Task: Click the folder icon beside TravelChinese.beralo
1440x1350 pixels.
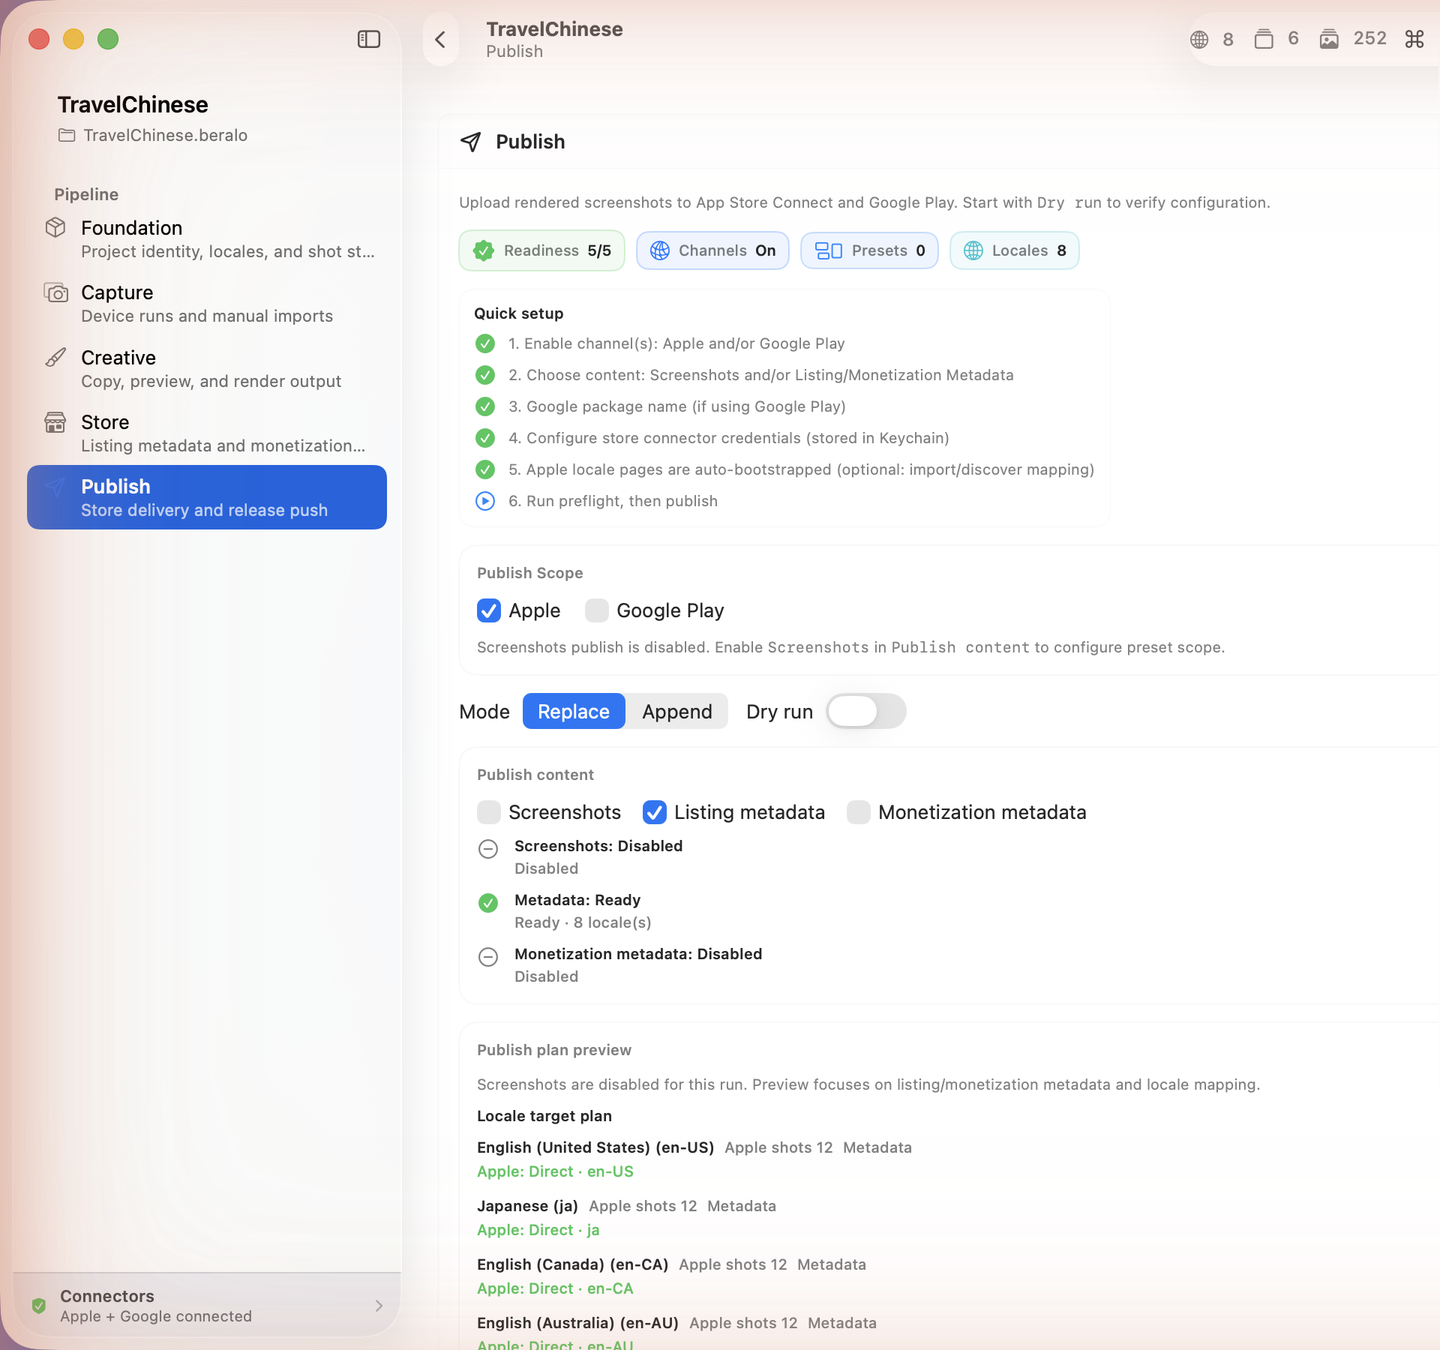Action: pyautogui.click(x=66, y=135)
